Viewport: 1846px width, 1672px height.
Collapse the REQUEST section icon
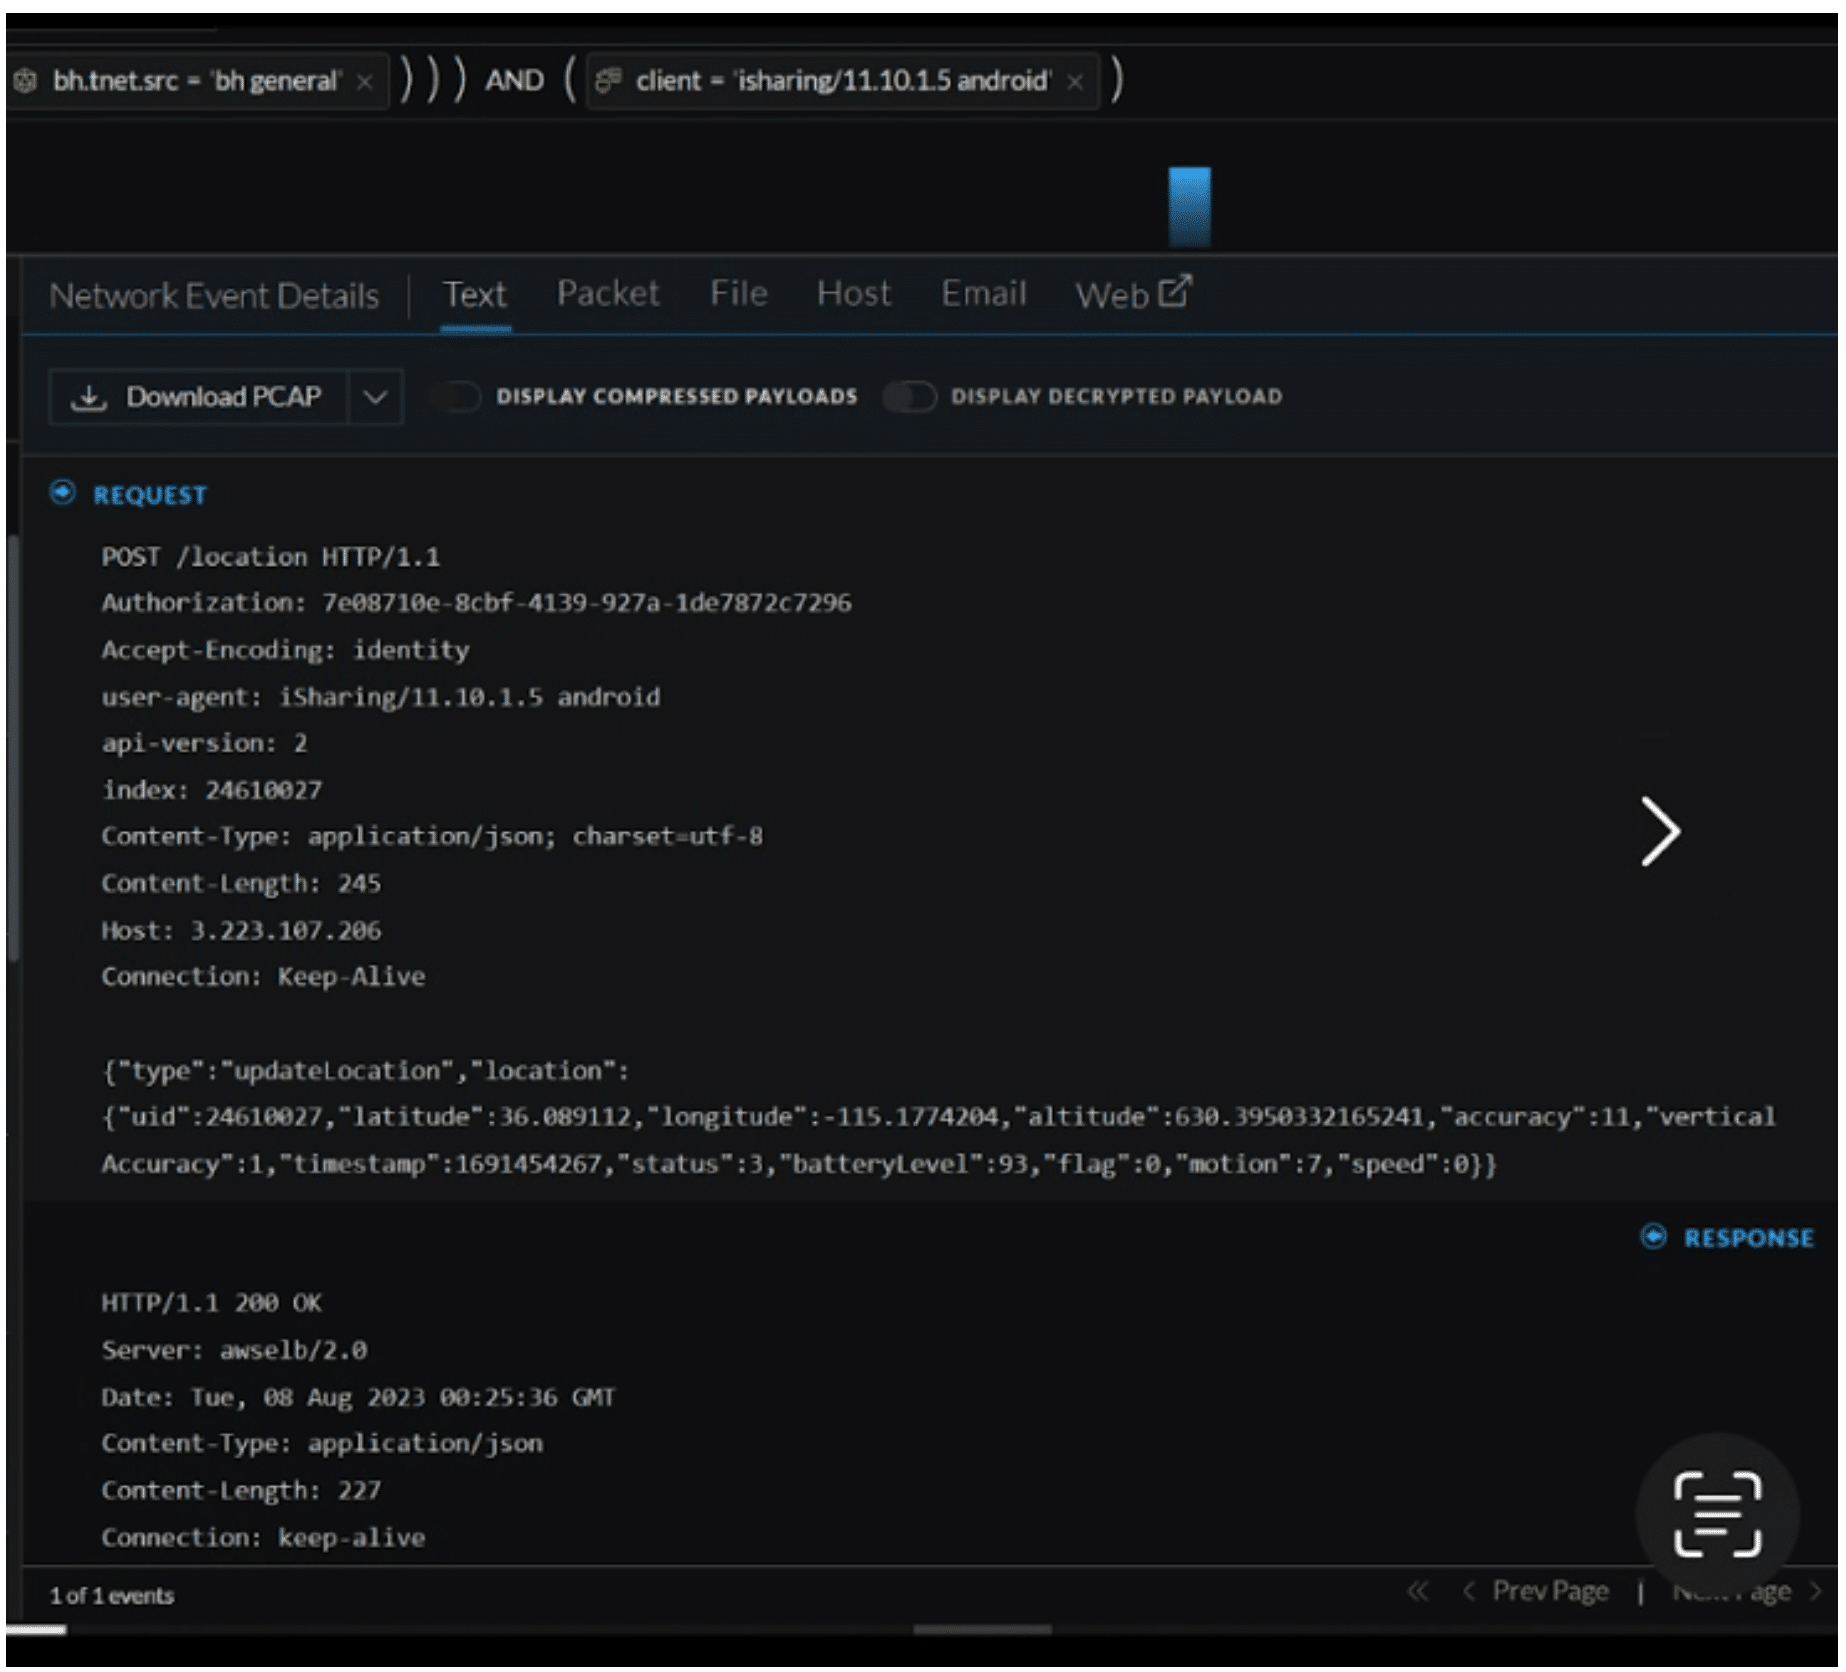pyautogui.click(x=62, y=493)
